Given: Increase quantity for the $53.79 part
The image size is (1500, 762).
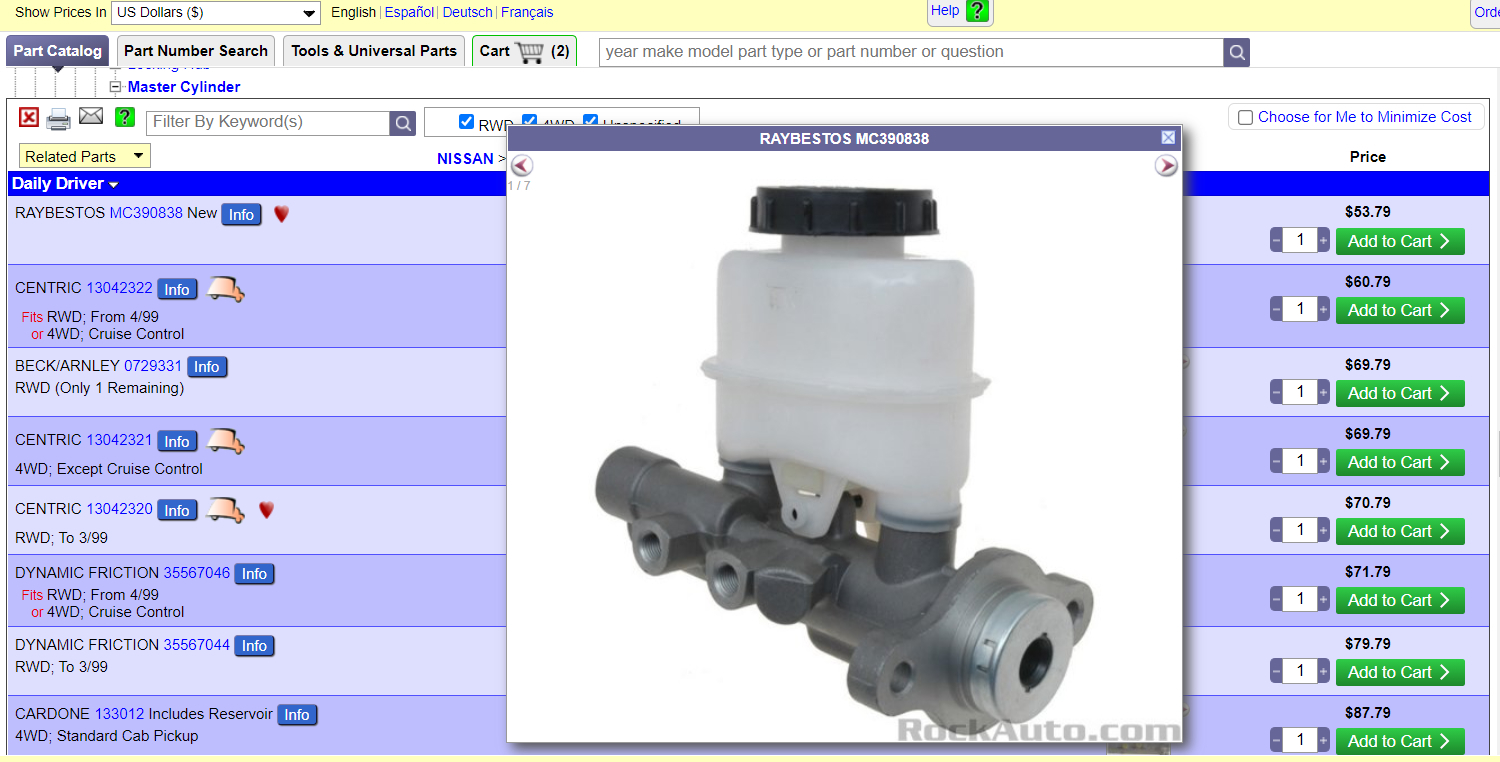Looking at the screenshot, I should point(1324,241).
